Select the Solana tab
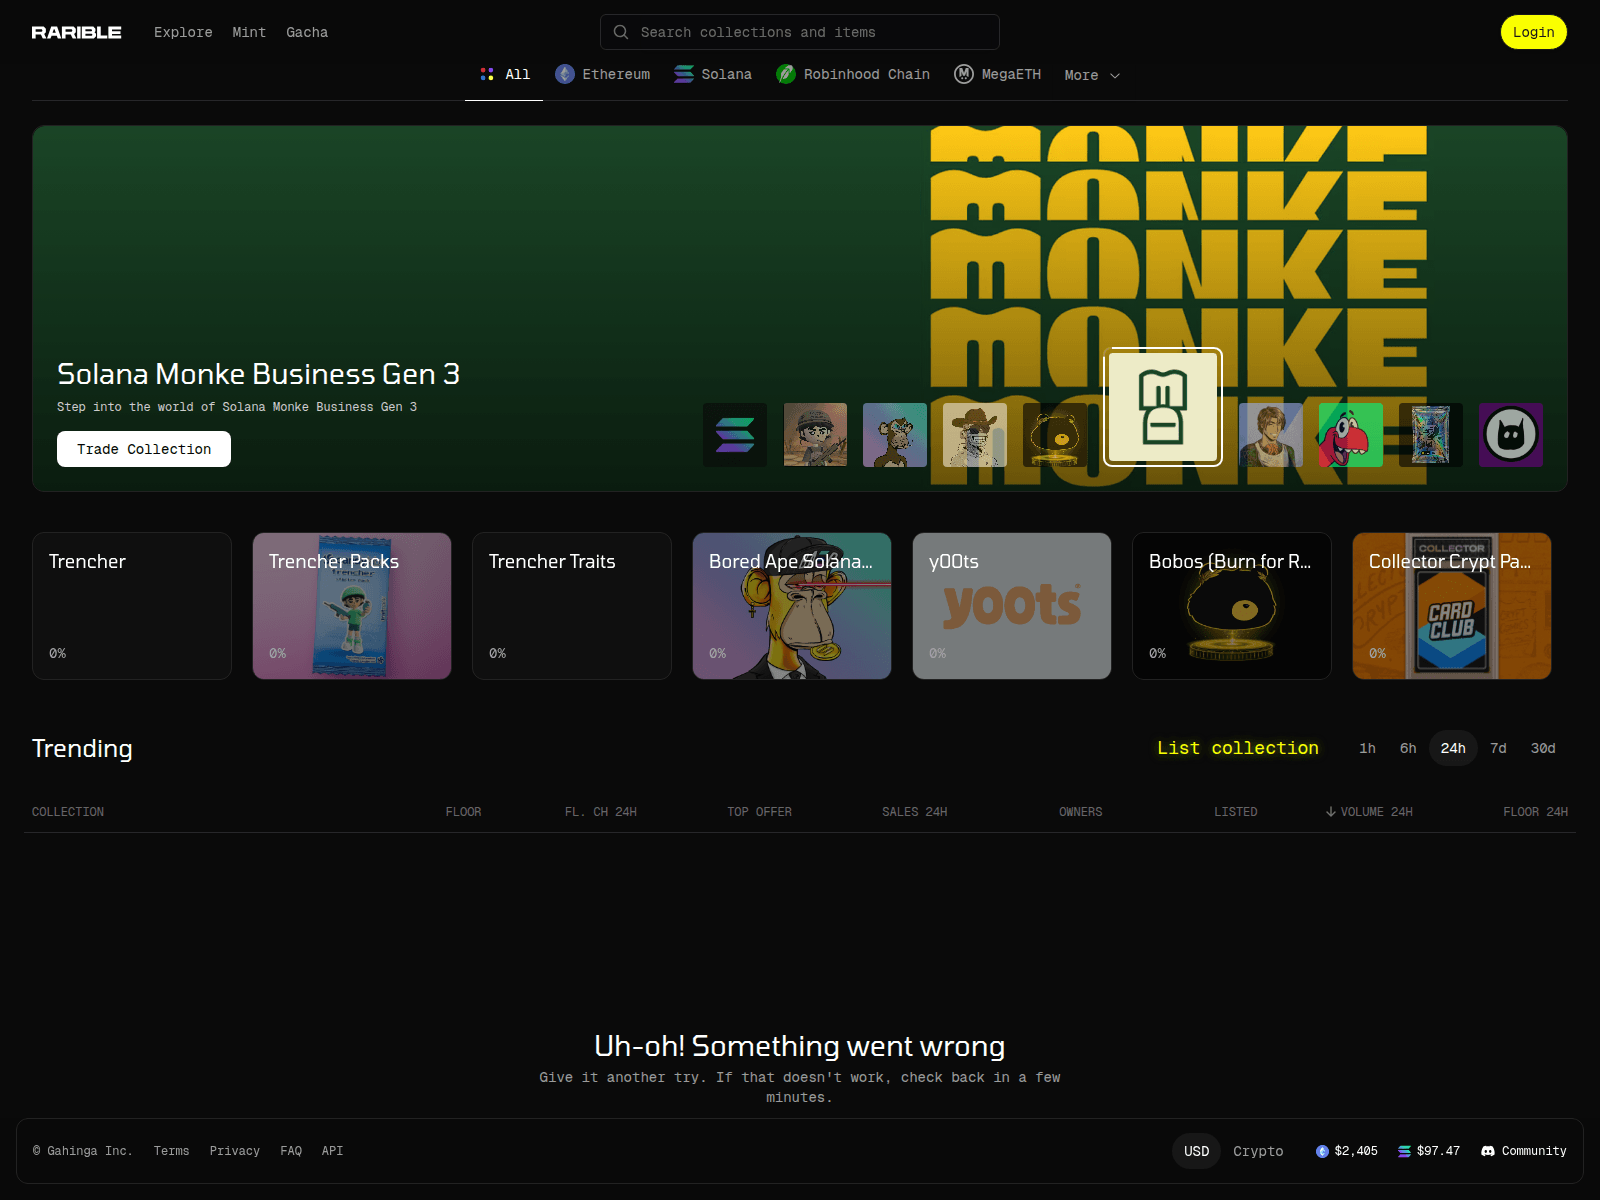Image resolution: width=1600 pixels, height=1200 pixels. 713,74
